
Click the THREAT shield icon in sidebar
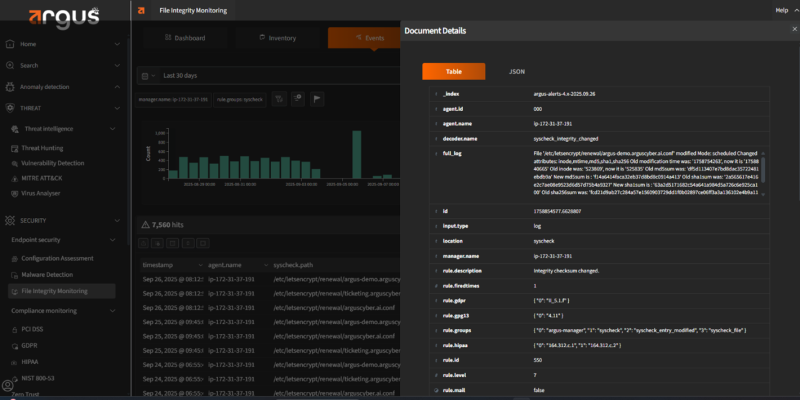coord(10,108)
